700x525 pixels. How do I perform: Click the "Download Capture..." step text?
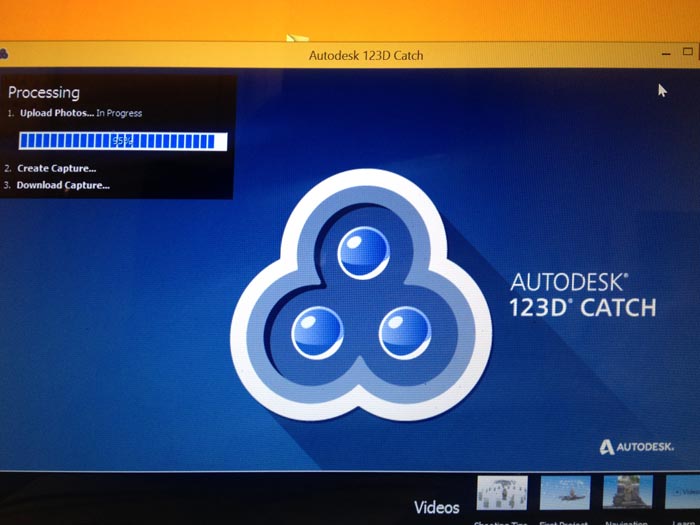coord(63,185)
